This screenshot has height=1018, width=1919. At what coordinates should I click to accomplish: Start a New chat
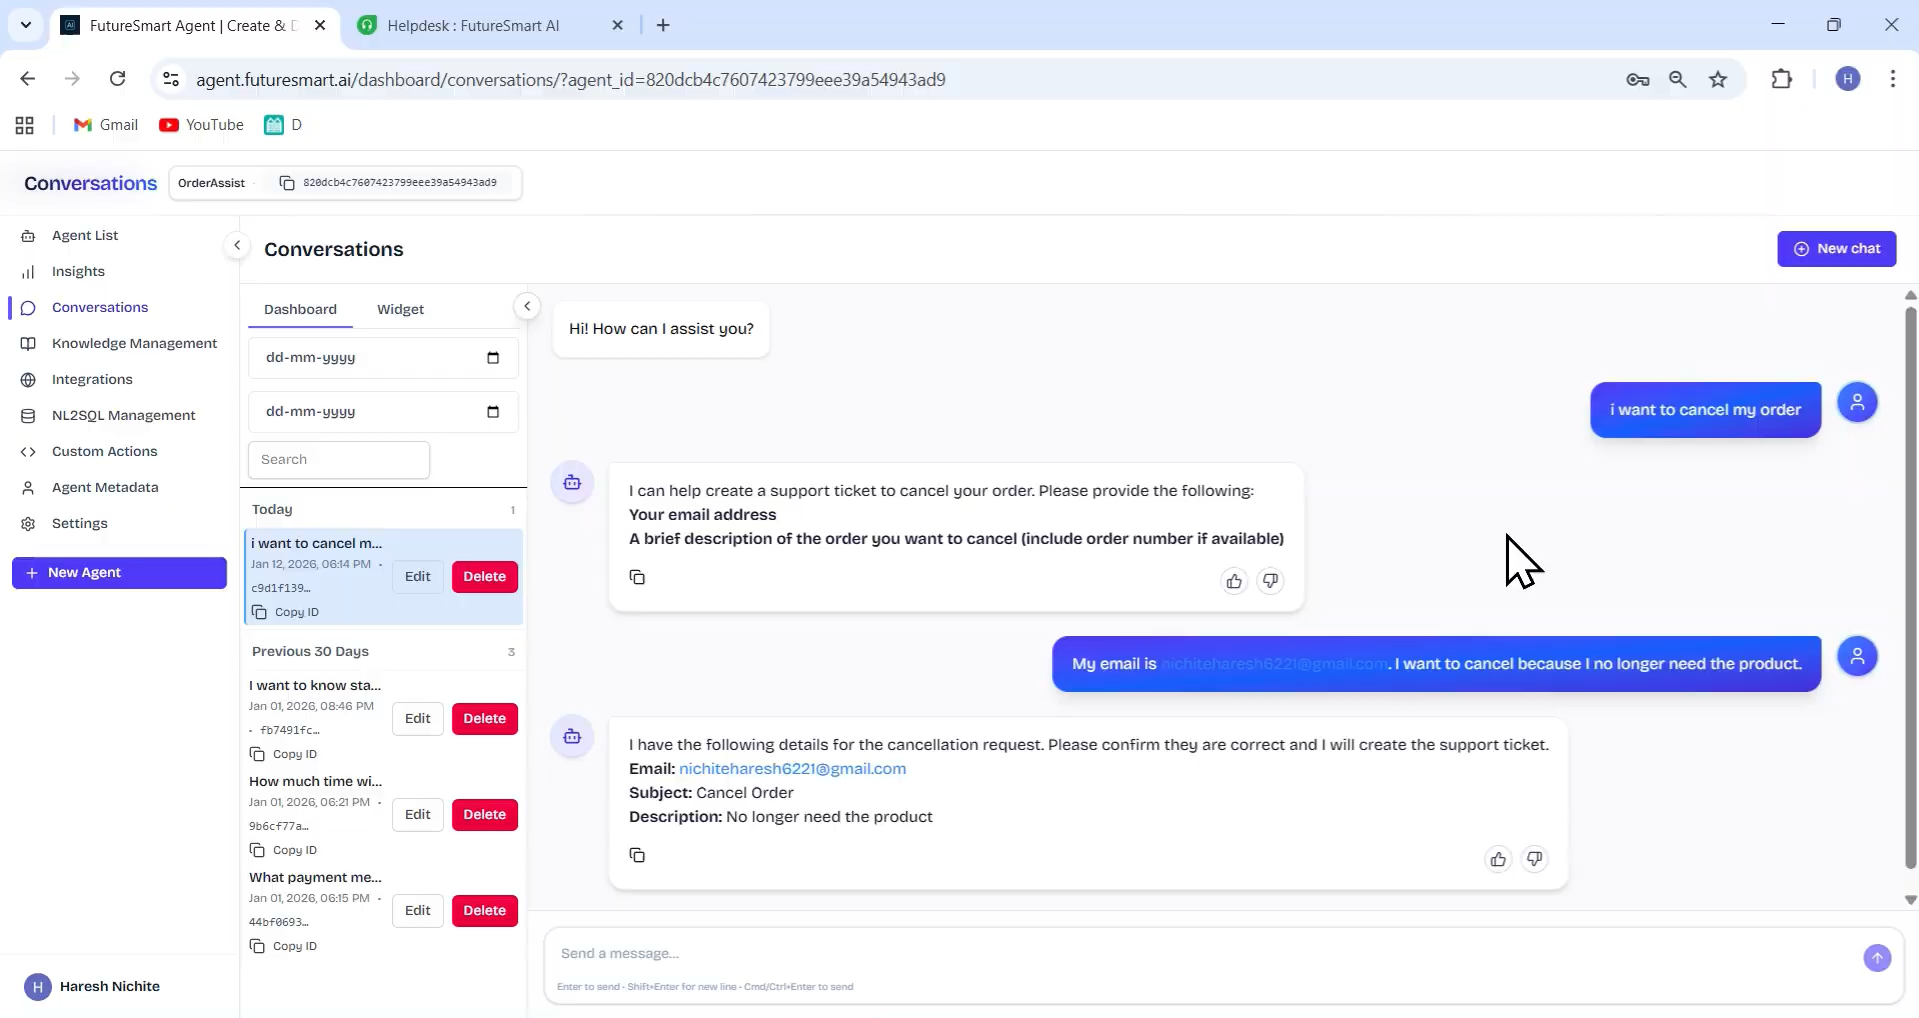[x=1836, y=248]
